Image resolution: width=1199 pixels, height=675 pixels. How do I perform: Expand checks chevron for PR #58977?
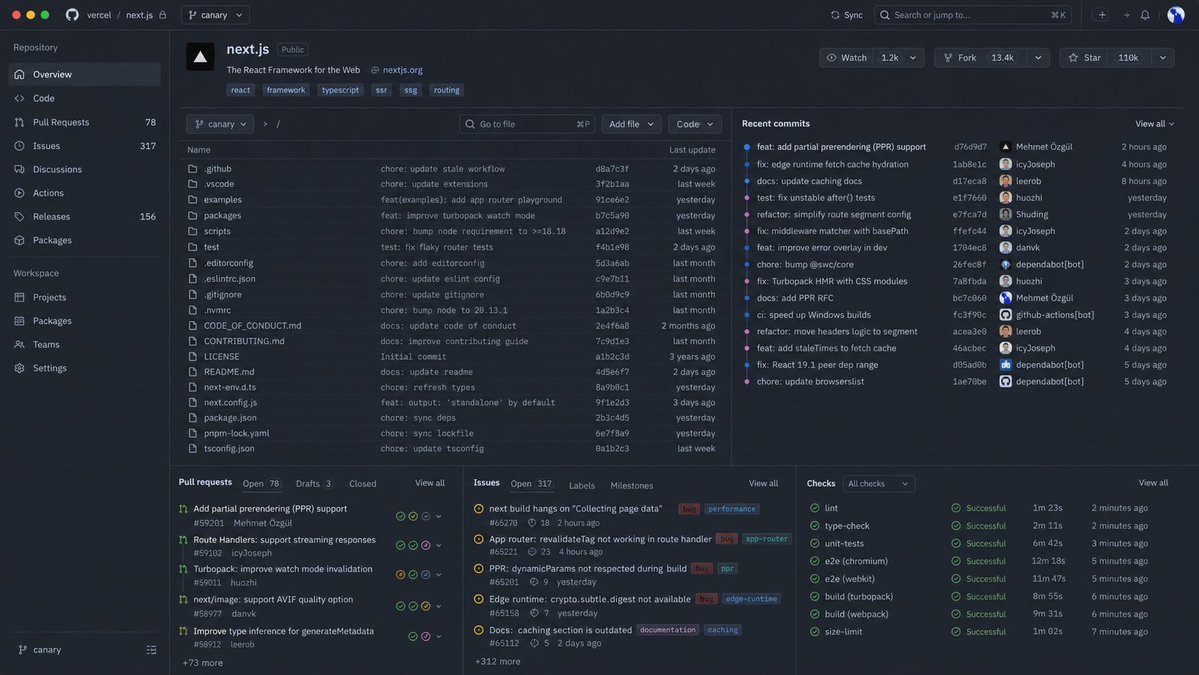click(x=438, y=606)
